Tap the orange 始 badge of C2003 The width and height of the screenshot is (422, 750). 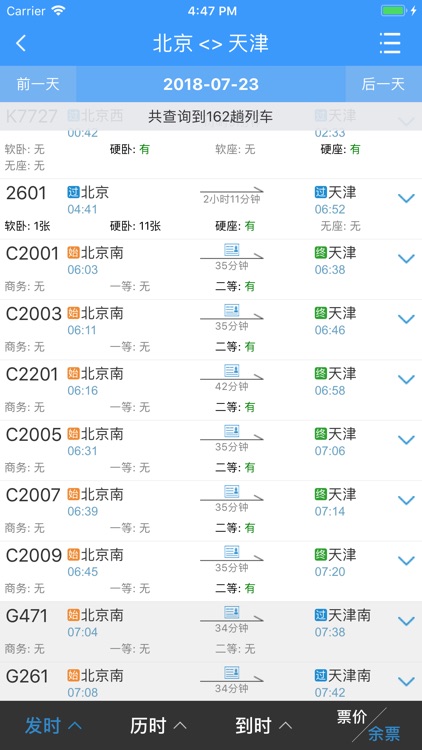(x=73, y=313)
